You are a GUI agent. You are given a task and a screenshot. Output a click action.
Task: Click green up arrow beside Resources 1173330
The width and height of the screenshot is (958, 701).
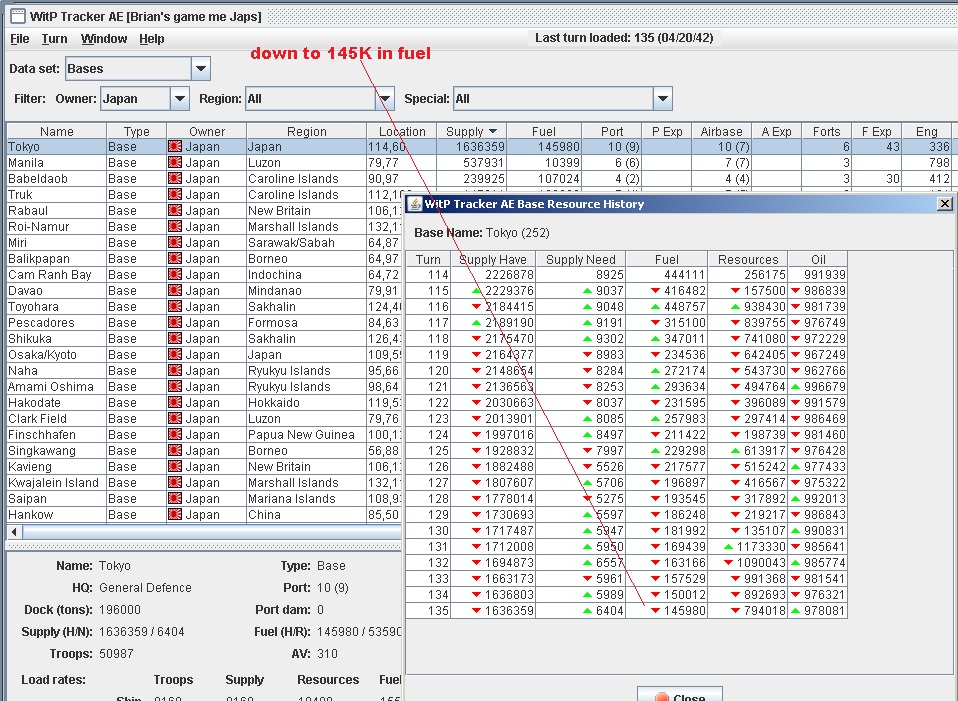(728, 546)
